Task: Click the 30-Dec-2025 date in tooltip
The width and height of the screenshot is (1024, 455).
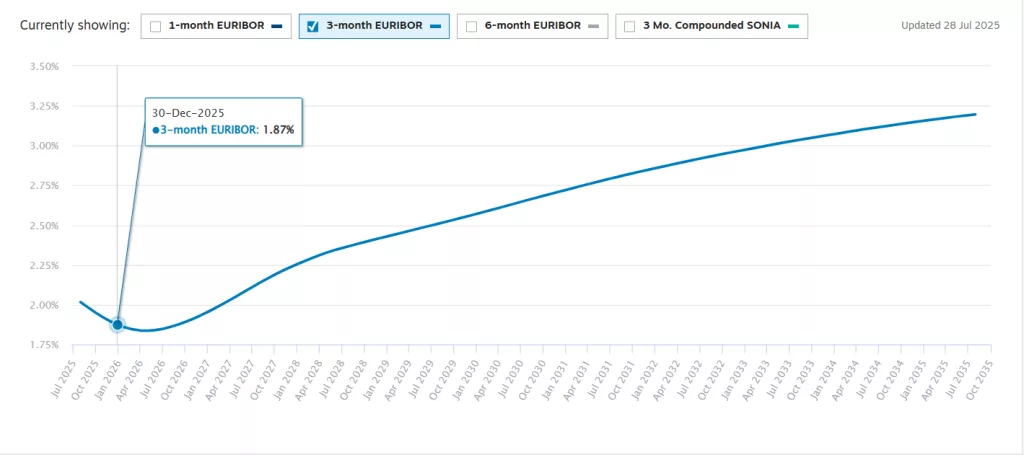Action: (188, 113)
